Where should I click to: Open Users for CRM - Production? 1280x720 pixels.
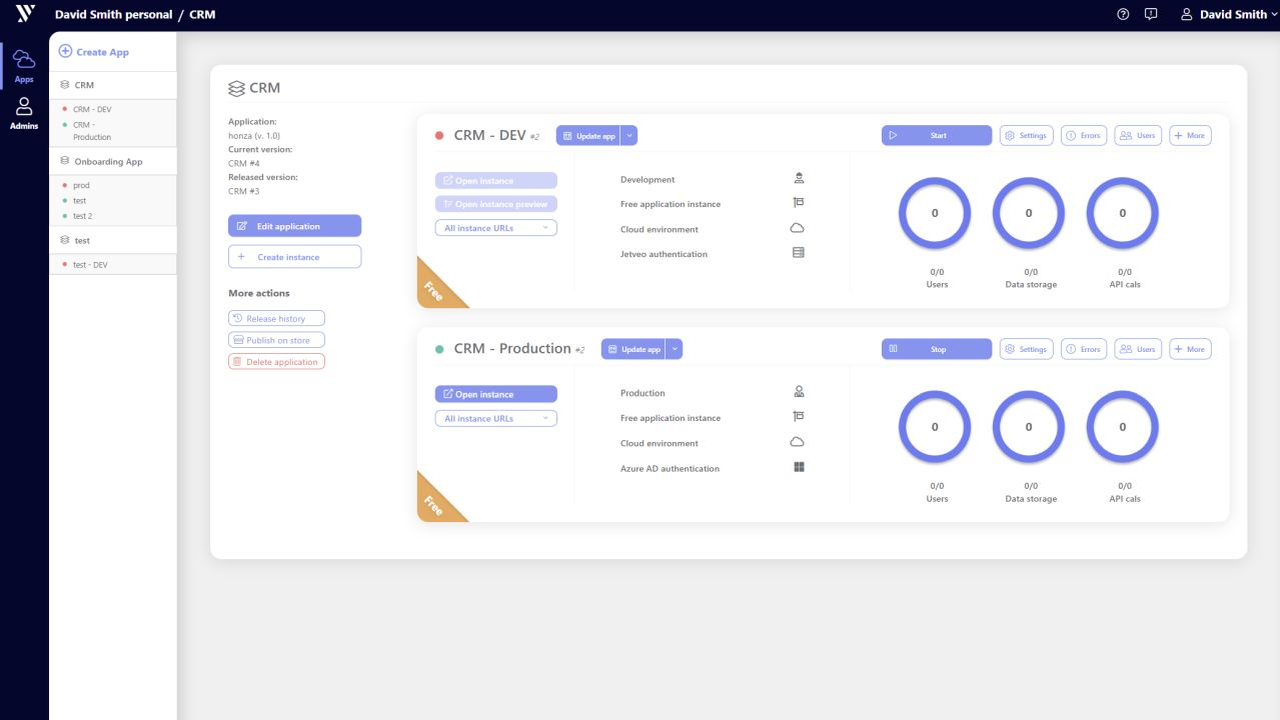pyautogui.click(x=1138, y=349)
